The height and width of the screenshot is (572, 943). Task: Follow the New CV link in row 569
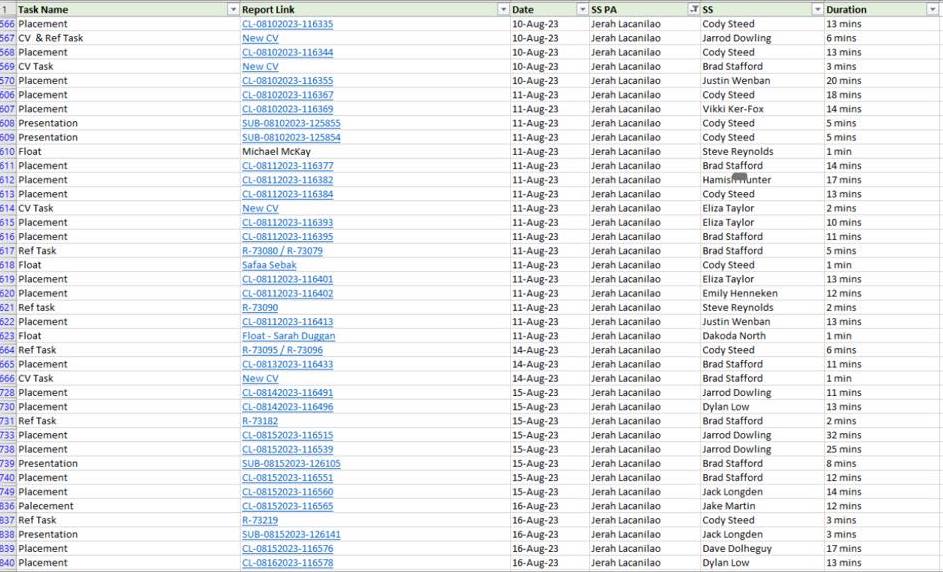tap(260, 66)
